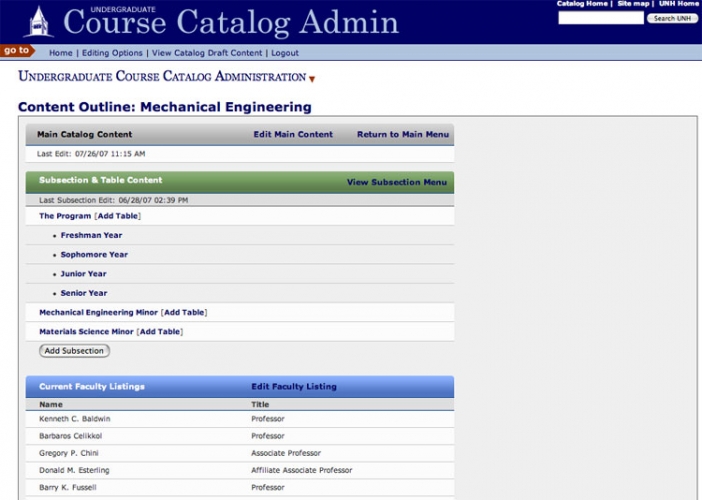Click 'Current Faculty Listings' header label

(92, 386)
